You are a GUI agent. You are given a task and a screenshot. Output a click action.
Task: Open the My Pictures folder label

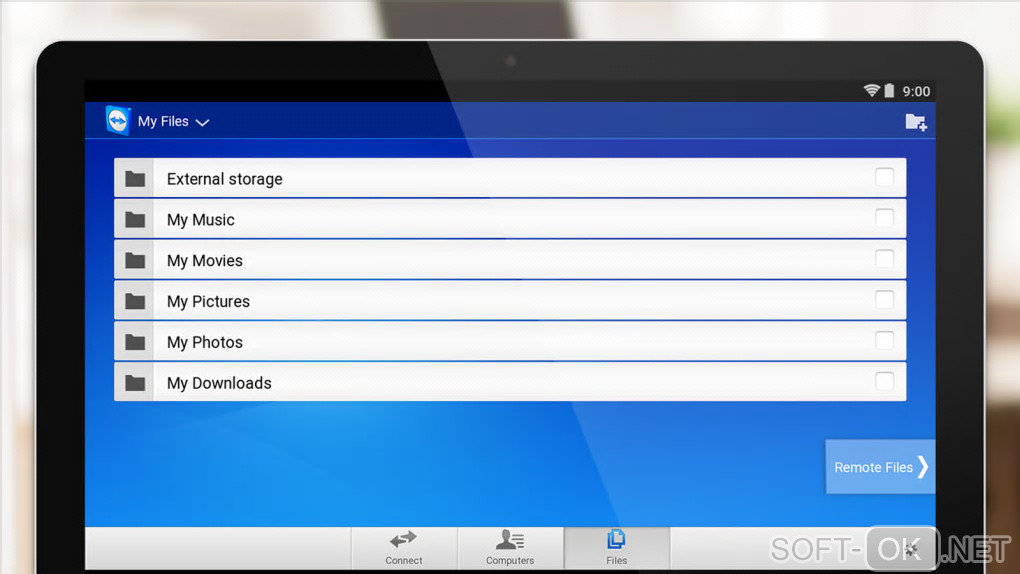pyautogui.click(x=208, y=302)
